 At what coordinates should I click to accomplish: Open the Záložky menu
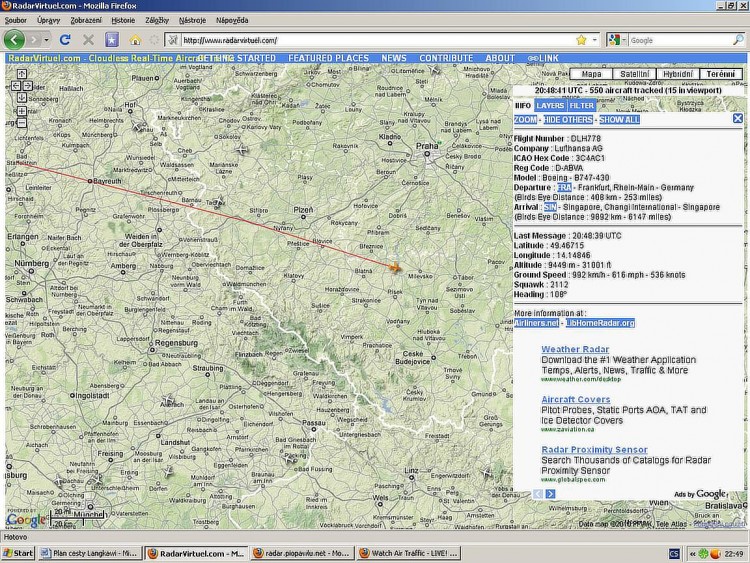(x=157, y=20)
